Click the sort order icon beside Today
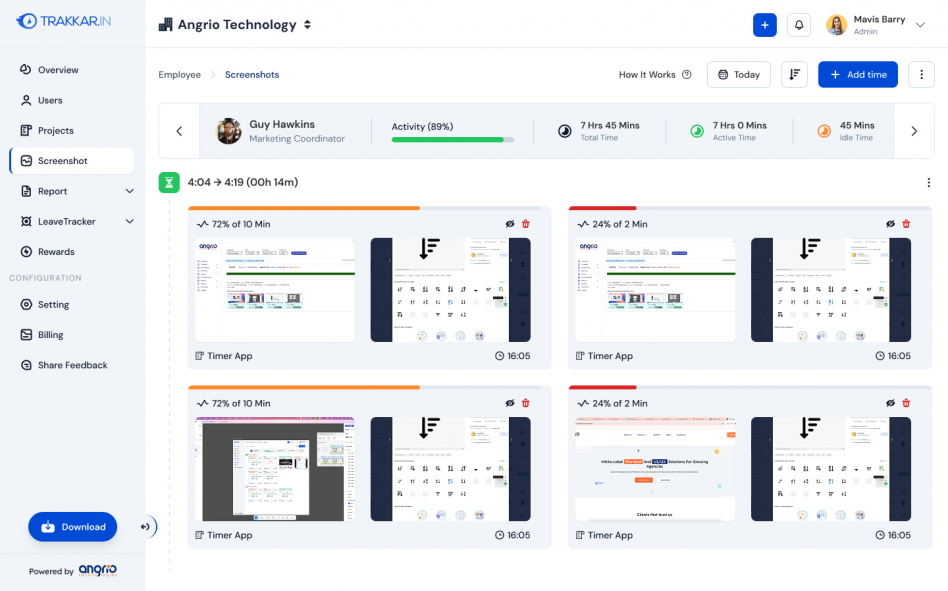The image size is (948, 591). click(794, 74)
